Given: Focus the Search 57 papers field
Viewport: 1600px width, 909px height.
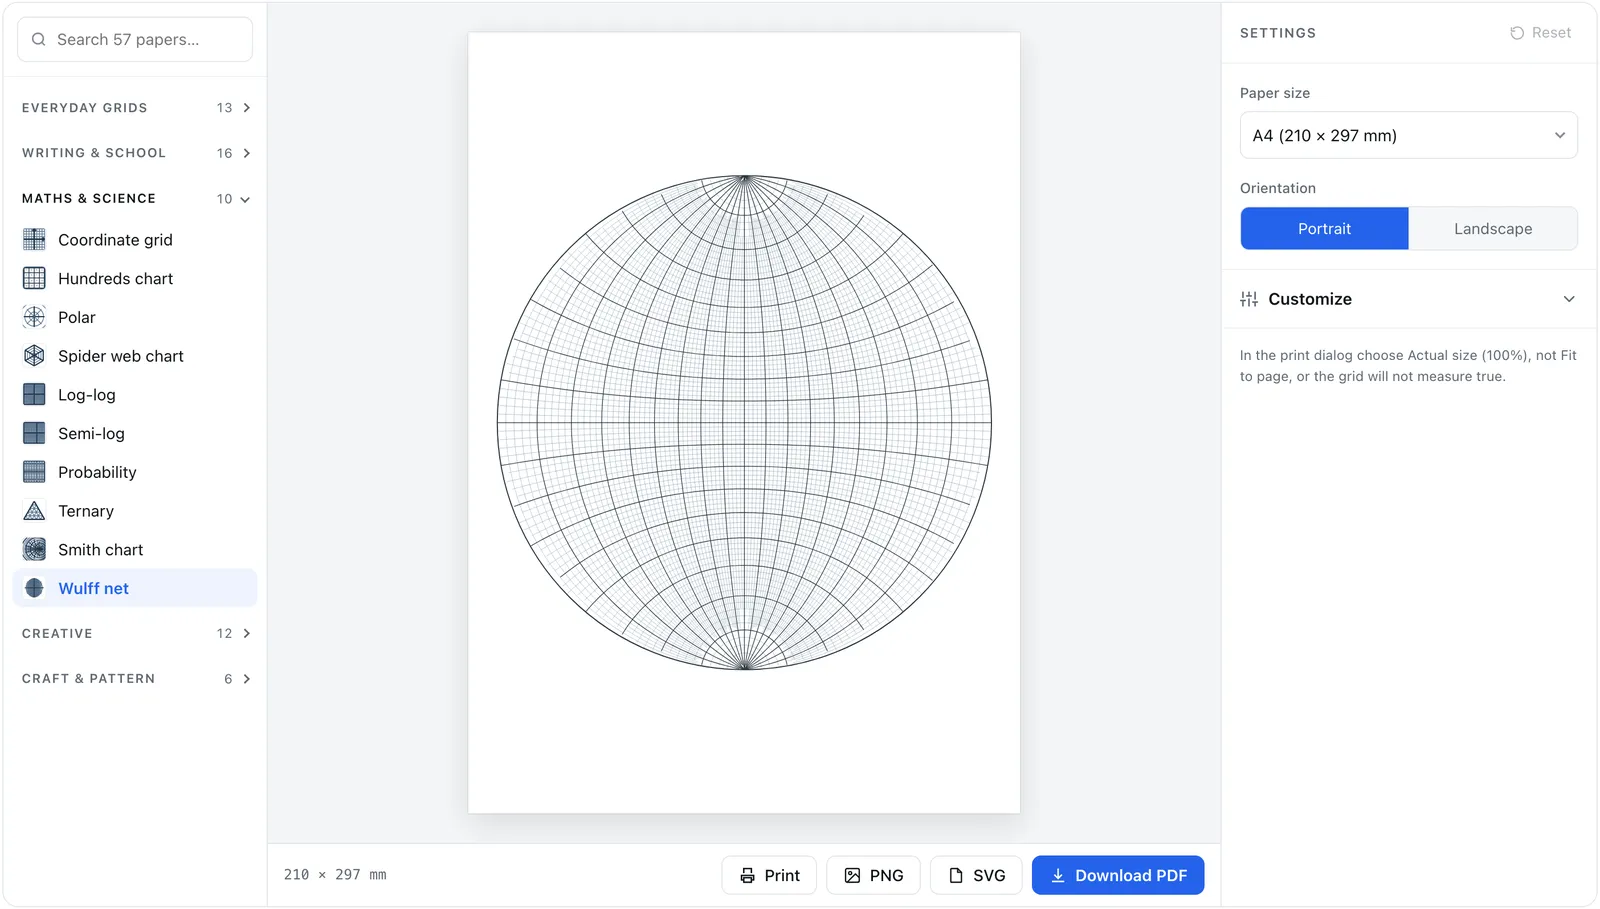Looking at the screenshot, I should [135, 39].
